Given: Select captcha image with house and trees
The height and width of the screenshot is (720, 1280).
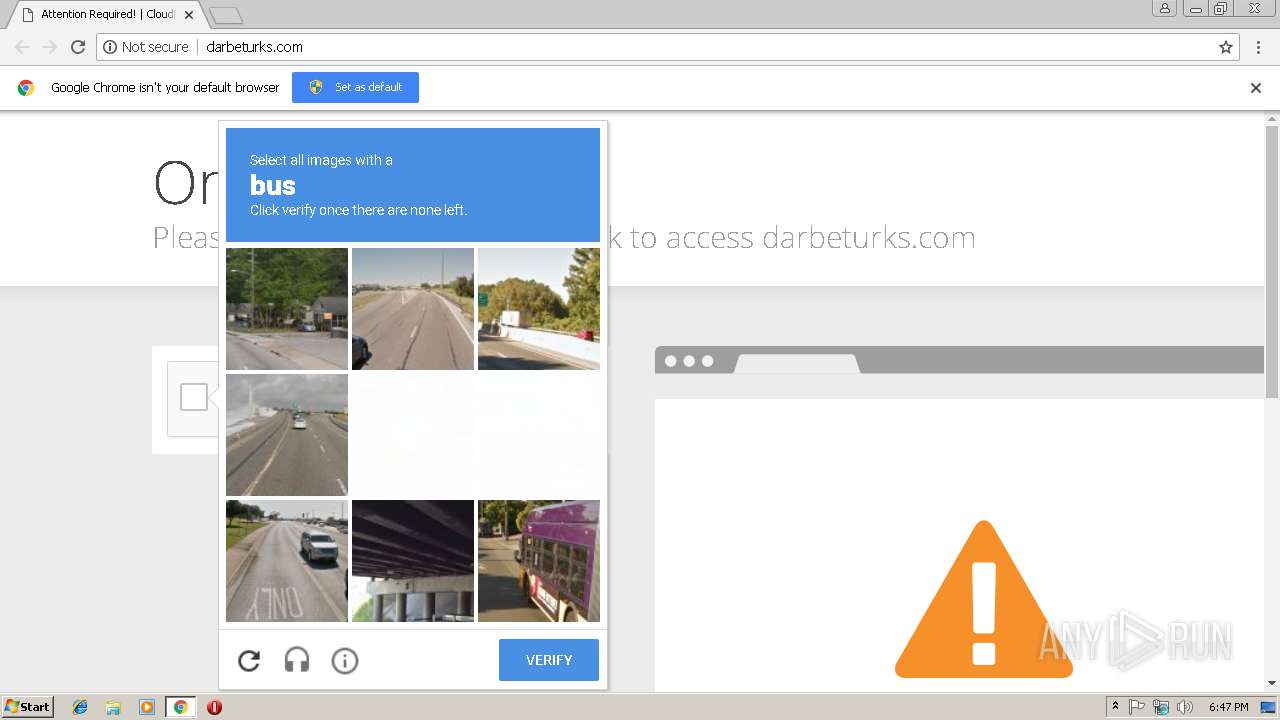Looking at the screenshot, I should 287,309.
